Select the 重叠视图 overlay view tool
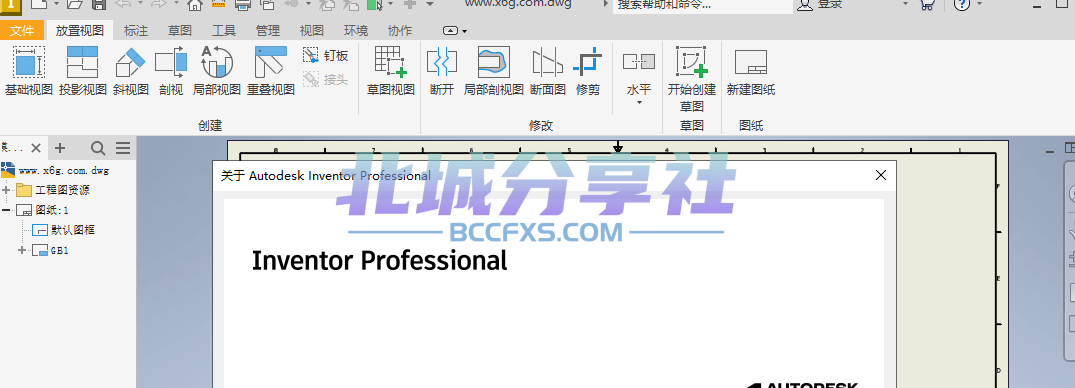This screenshot has height=388, width=1075. (271, 71)
